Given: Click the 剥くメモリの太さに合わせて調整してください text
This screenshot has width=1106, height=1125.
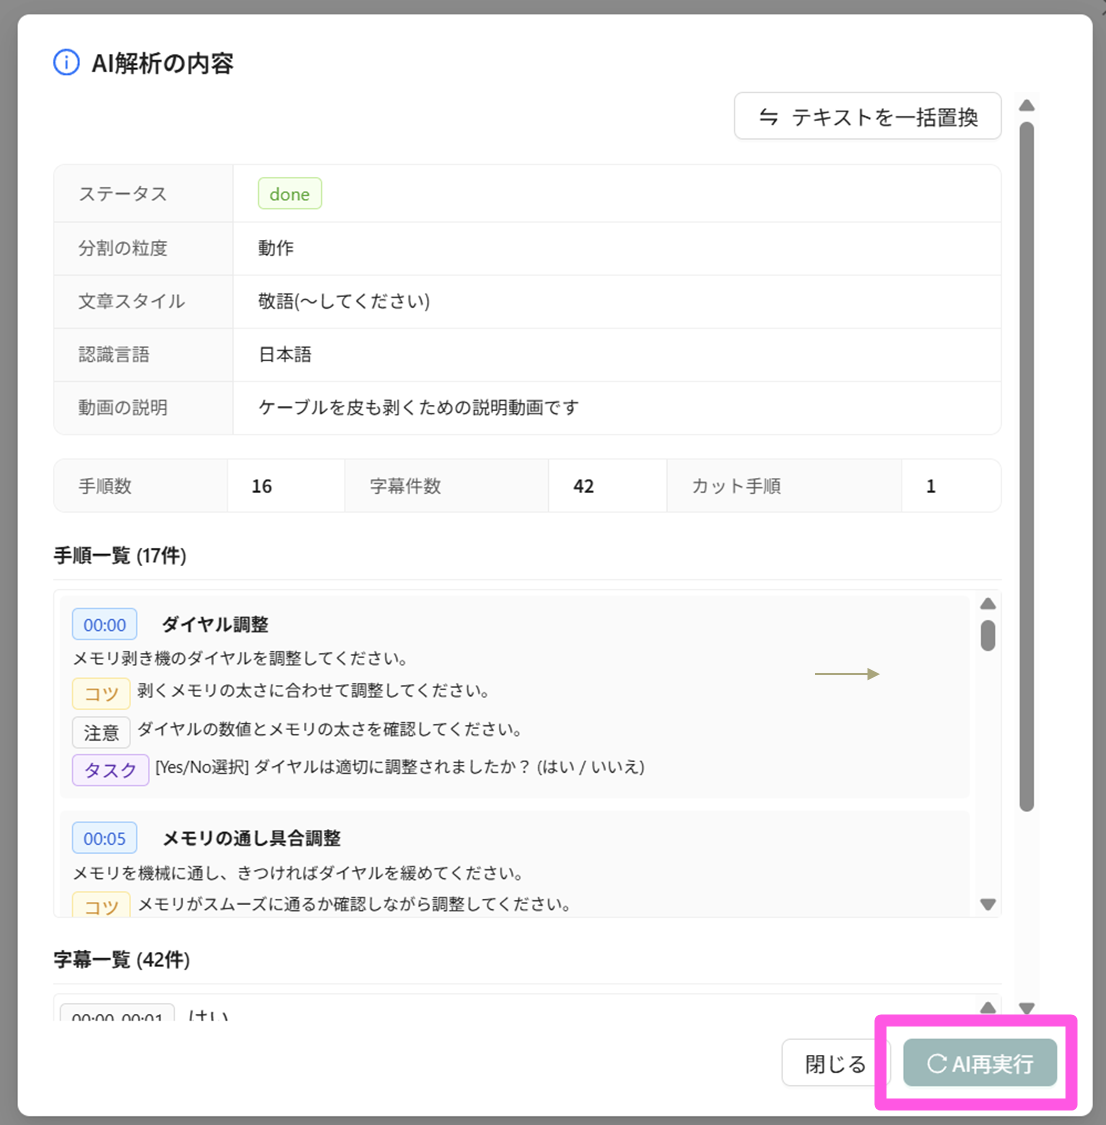Looking at the screenshot, I should 313,690.
